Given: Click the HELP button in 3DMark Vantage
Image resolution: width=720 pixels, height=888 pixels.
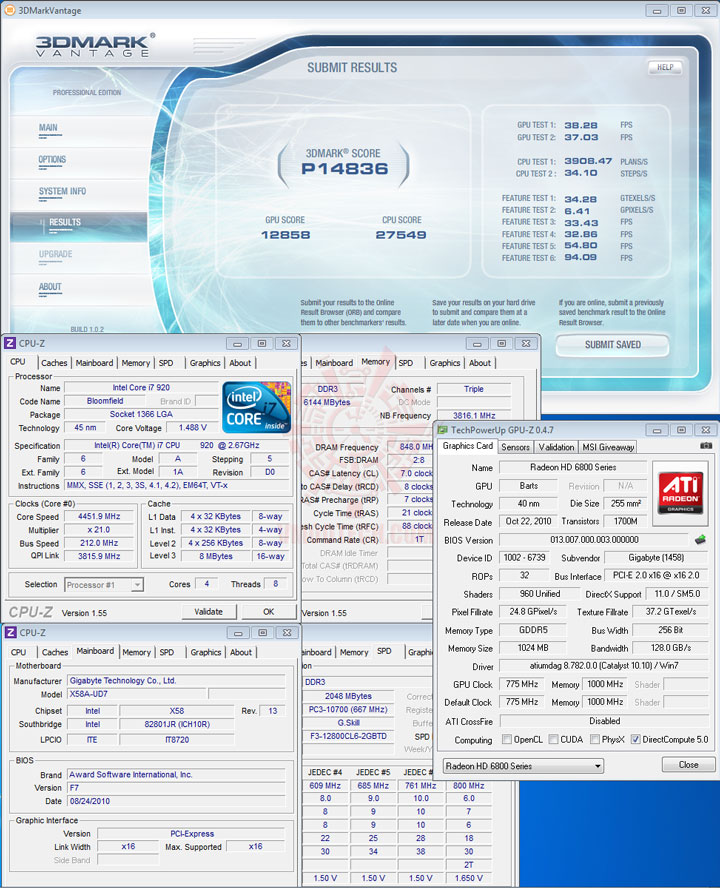Looking at the screenshot, I should click(665, 67).
